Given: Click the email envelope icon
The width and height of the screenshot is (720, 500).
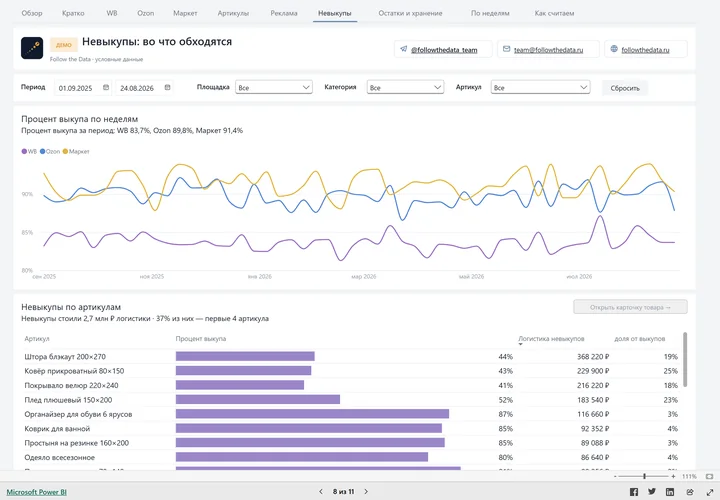Looking at the screenshot, I should [506, 49].
